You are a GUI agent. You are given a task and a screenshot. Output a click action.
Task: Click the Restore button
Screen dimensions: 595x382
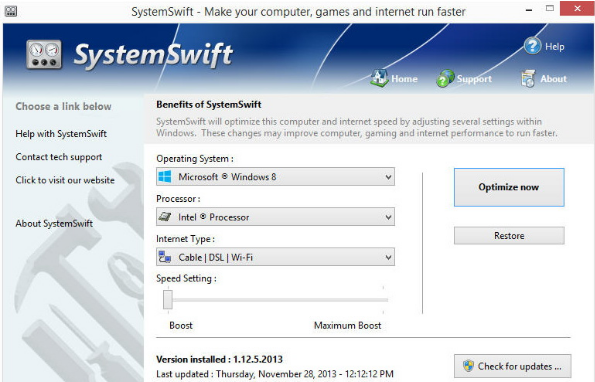click(x=509, y=236)
